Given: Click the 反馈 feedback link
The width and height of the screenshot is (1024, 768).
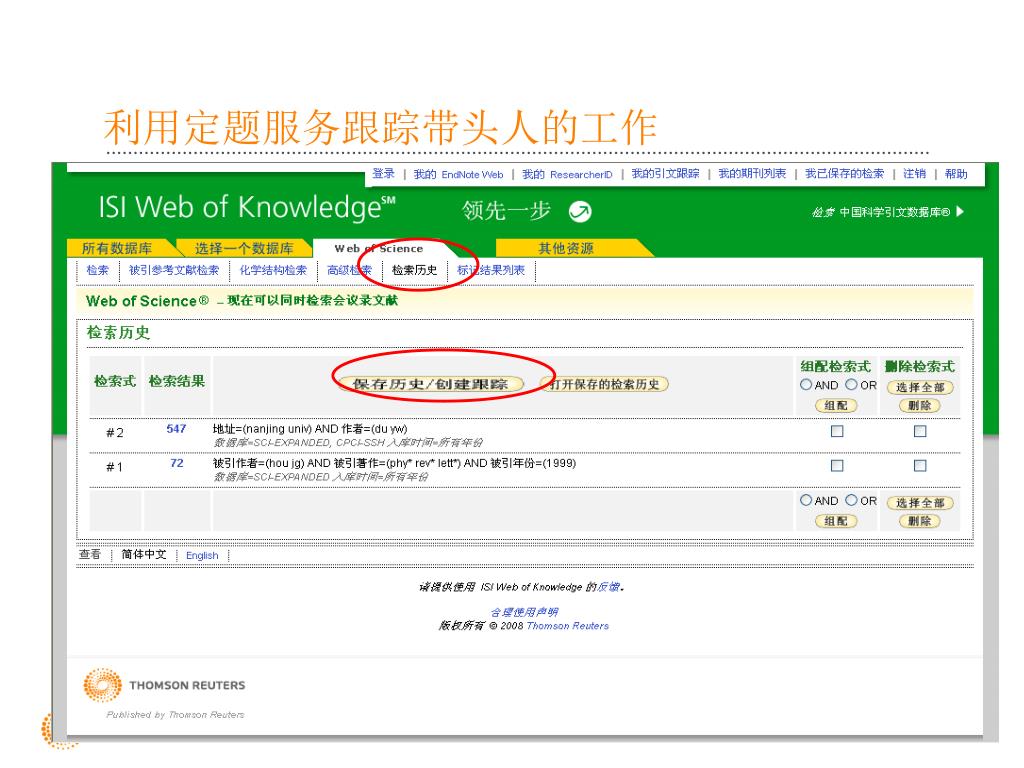Looking at the screenshot, I should (x=609, y=587).
